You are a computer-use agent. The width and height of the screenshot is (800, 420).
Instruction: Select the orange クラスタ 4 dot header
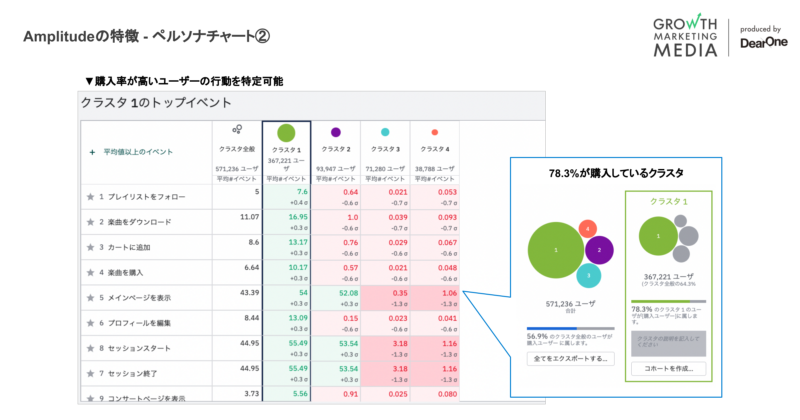click(x=435, y=132)
